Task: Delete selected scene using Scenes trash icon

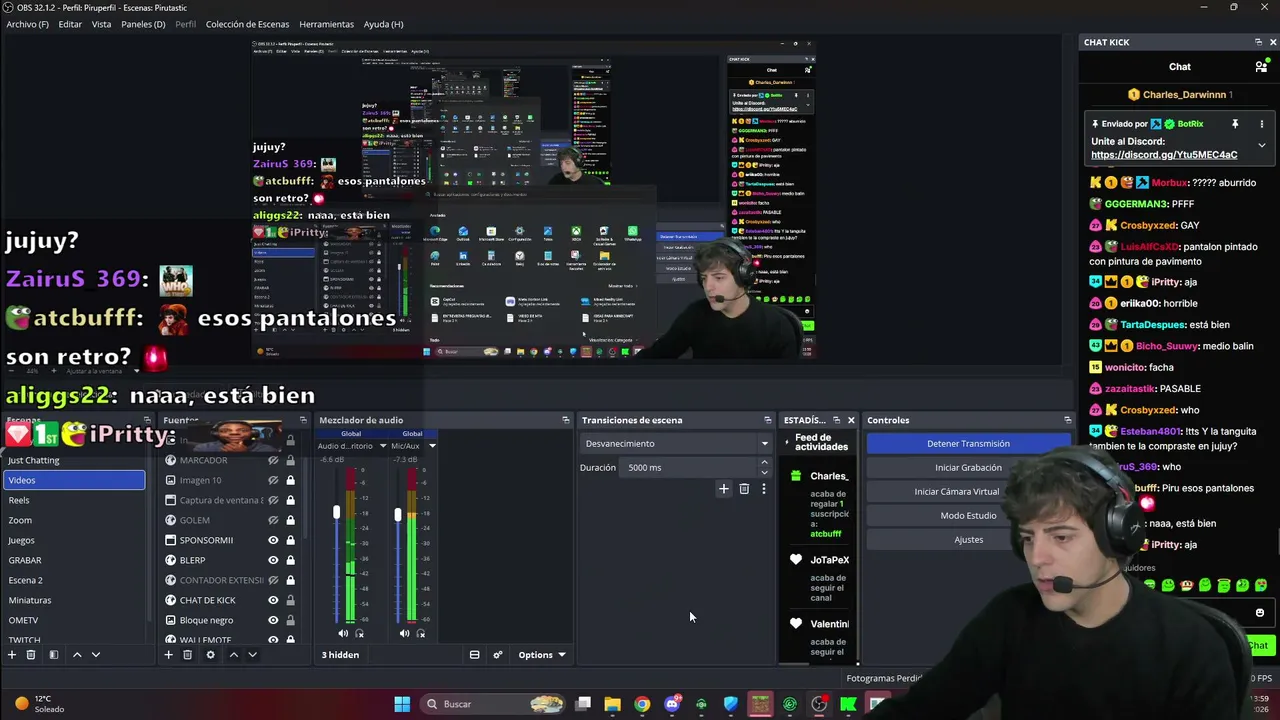Action: pos(31,655)
